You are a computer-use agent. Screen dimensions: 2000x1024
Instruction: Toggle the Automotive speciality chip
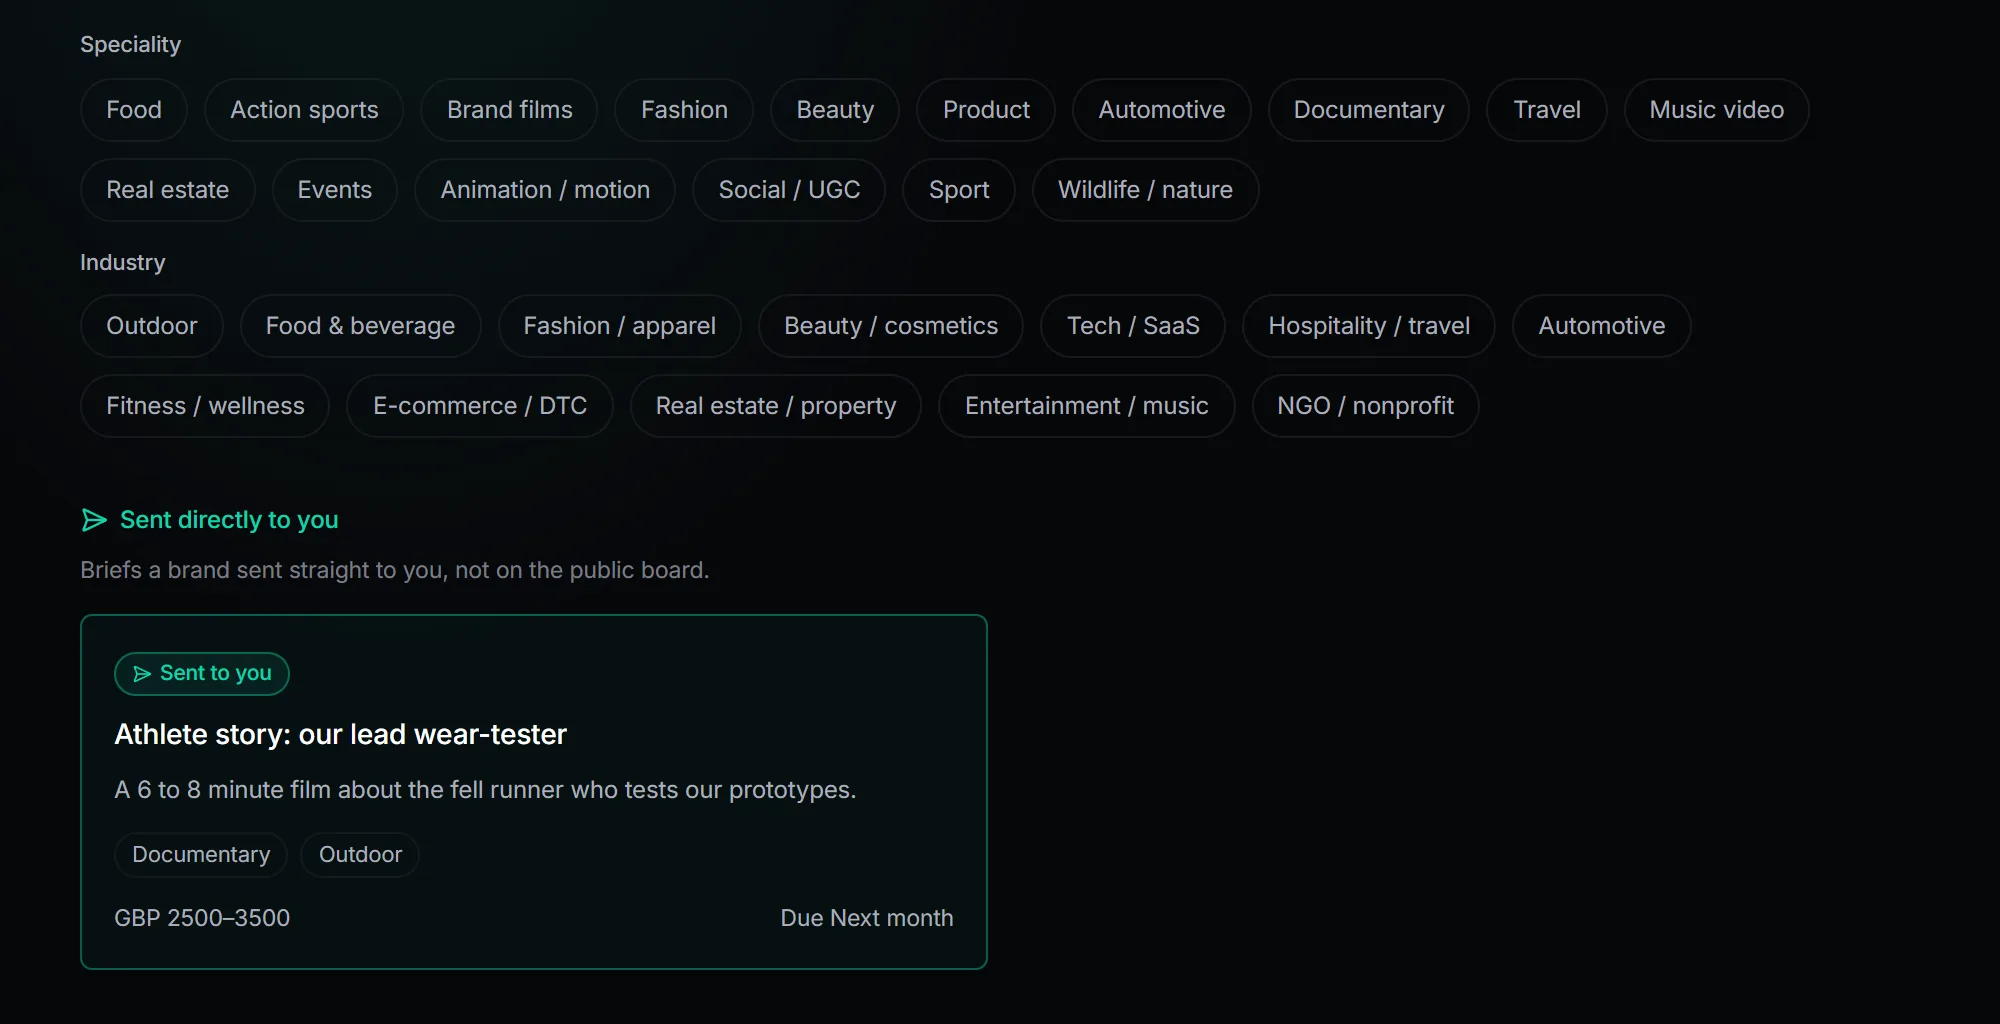[1161, 110]
